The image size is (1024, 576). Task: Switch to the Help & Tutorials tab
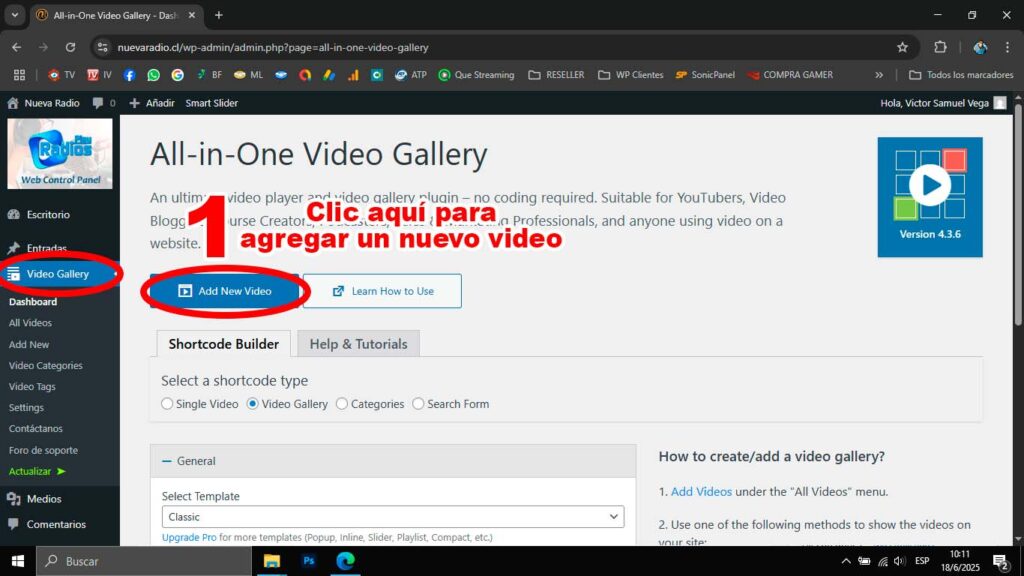[x=359, y=344]
